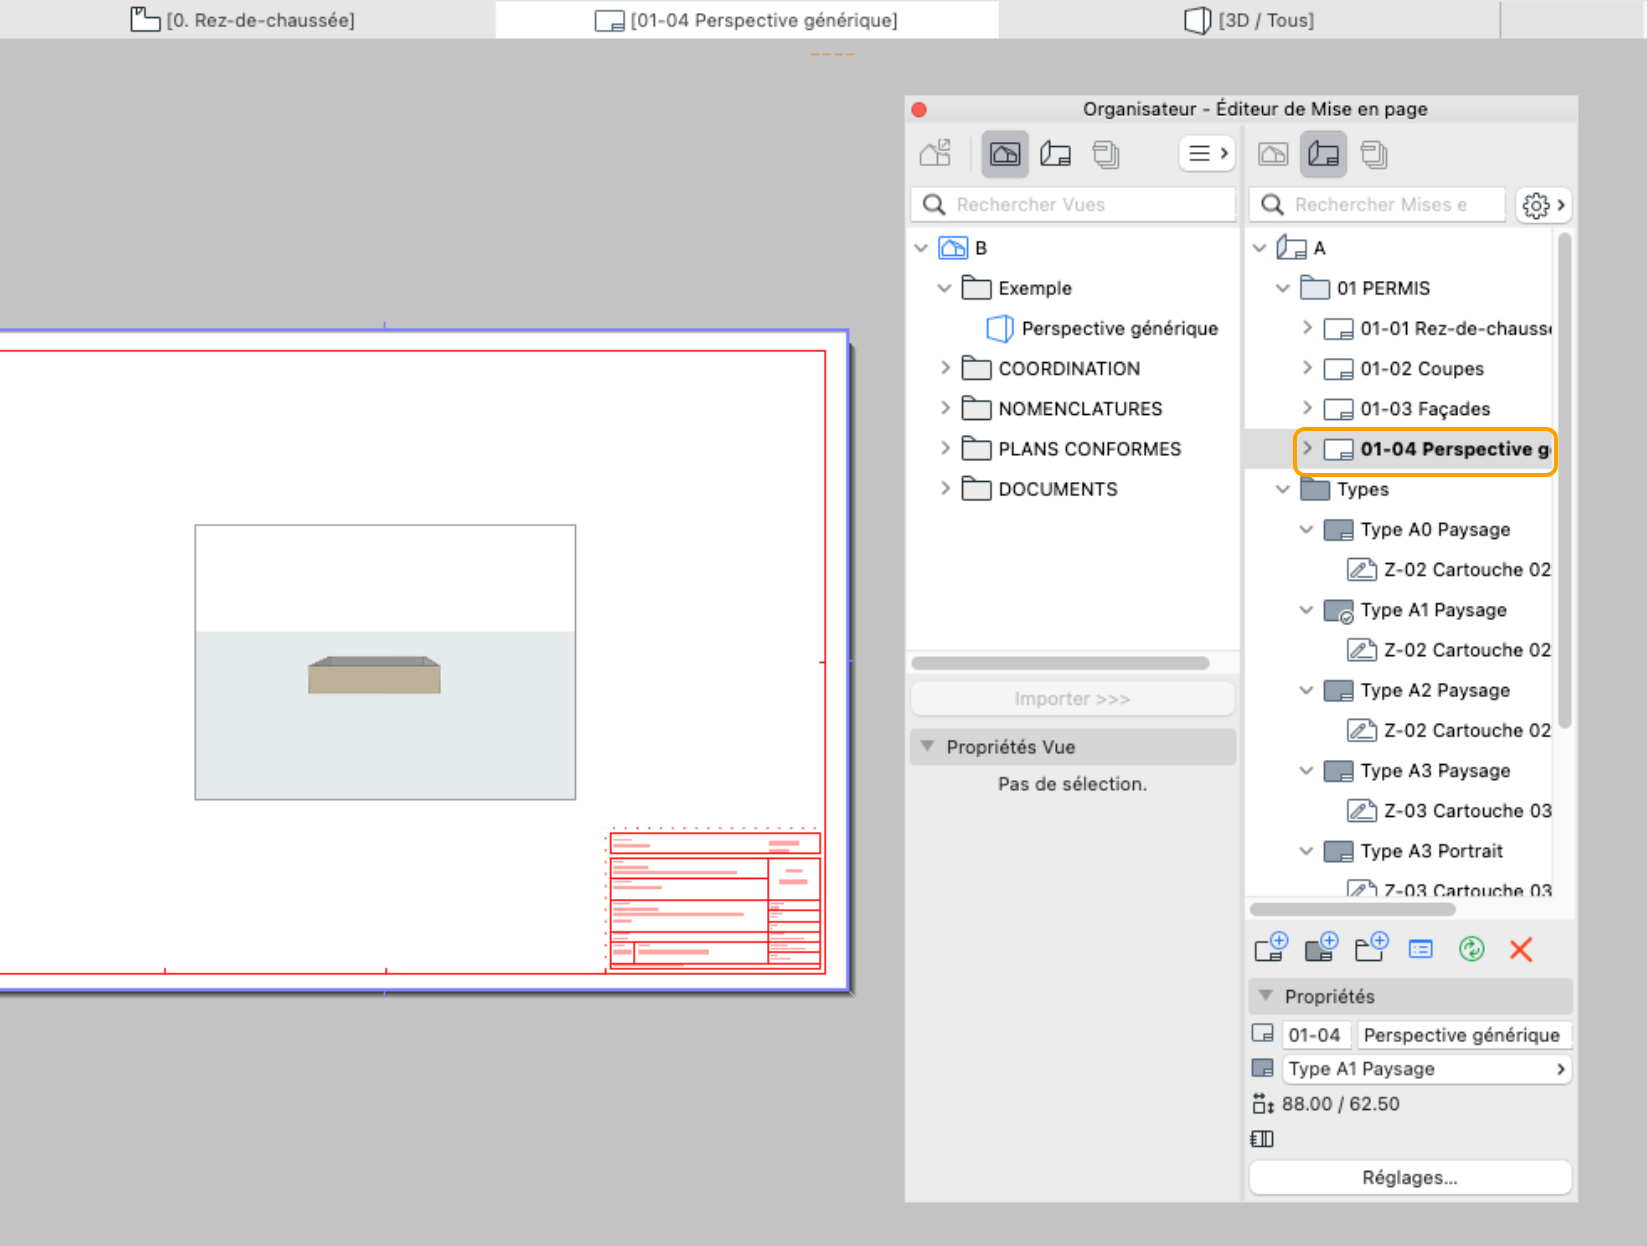
Task: Collapse Type A2 Paysage master
Action: pyautogui.click(x=1307, y=690)
